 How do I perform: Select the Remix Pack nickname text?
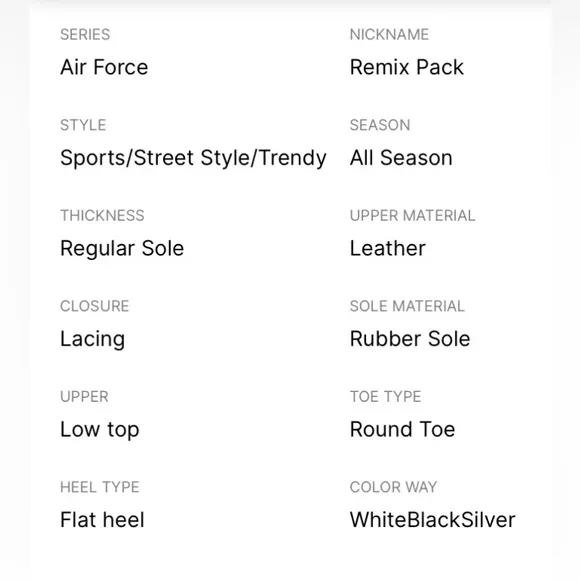pyautogui.click(x=407, y=67)
